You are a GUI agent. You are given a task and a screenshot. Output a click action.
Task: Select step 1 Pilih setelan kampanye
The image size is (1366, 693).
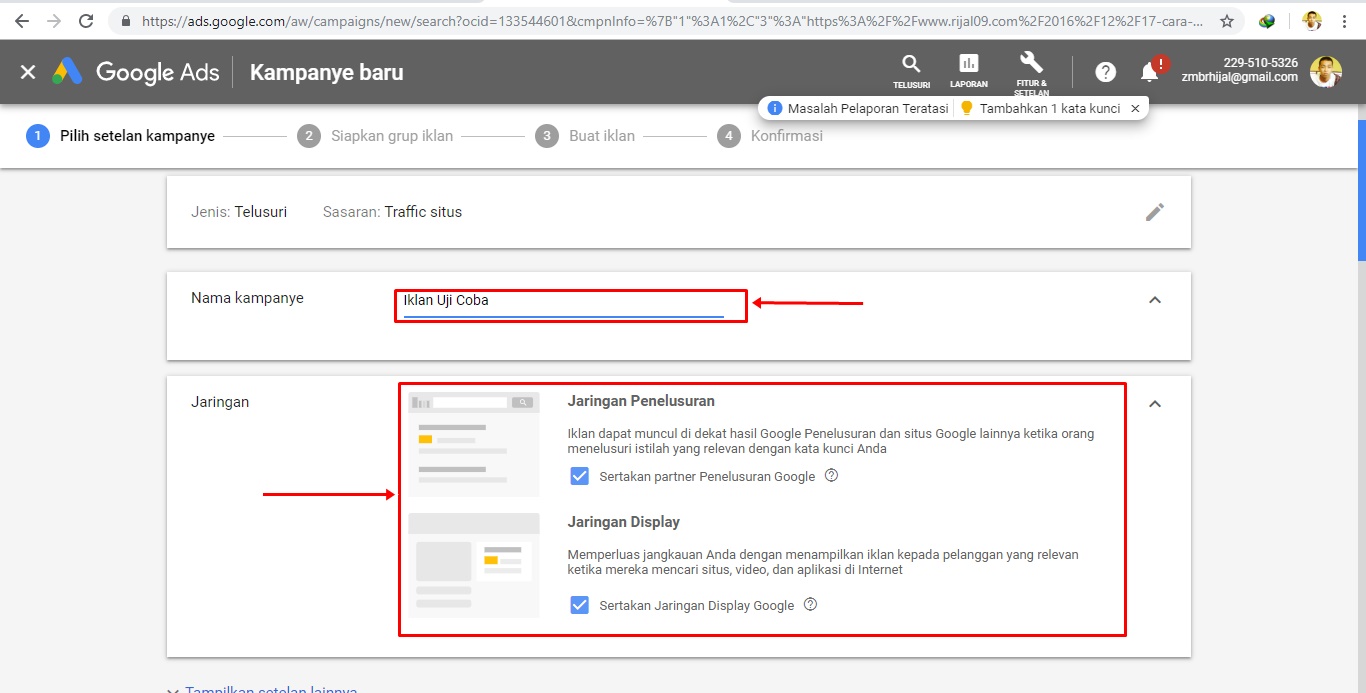pyautogui.click(x=121, y=136)
